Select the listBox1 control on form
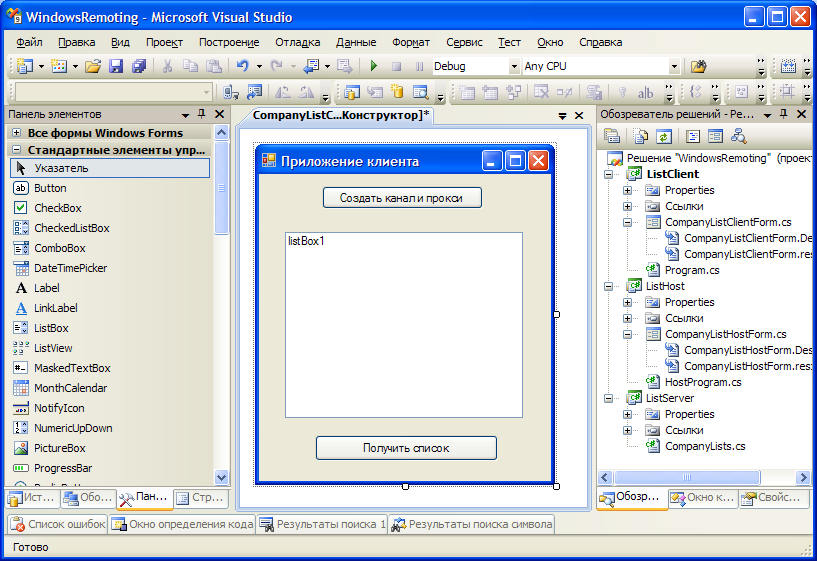This screenshot has height=561, width=817. [404, 325]
